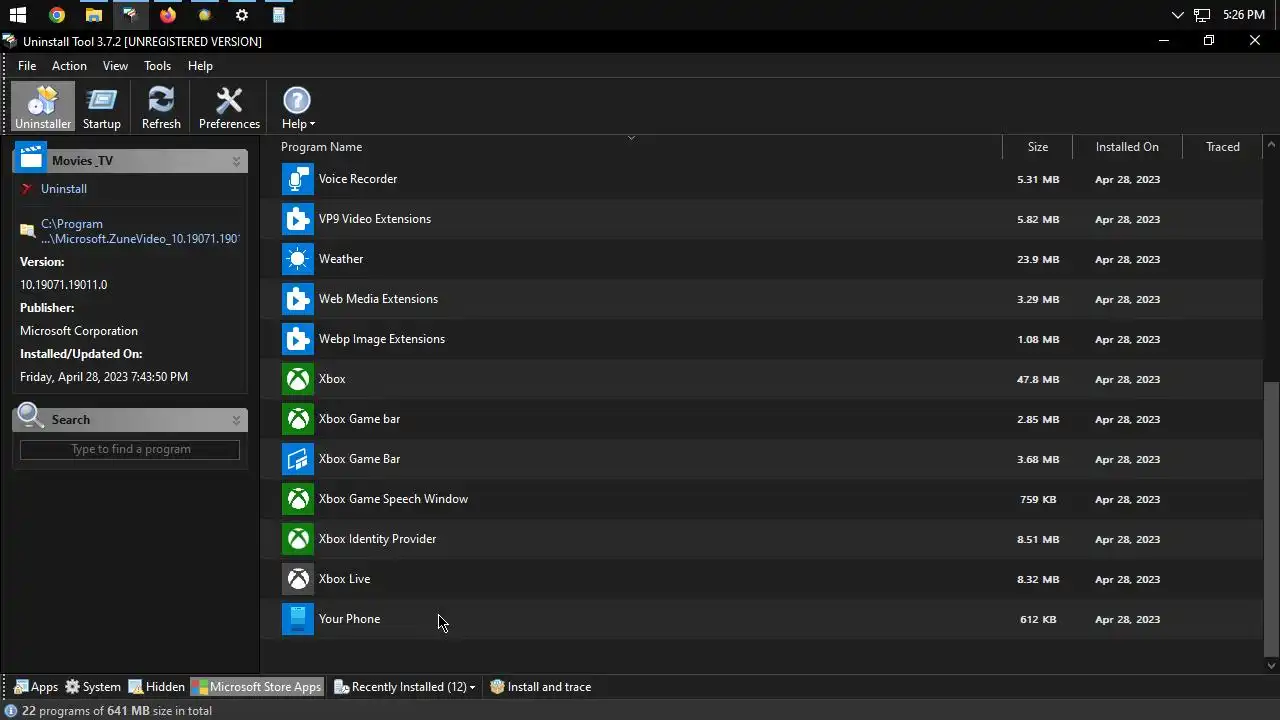Click the 5:26 PM taskbar clock
This screenshot has width=1280, height=720.
pyautogui.click(x=1244, y=15)
